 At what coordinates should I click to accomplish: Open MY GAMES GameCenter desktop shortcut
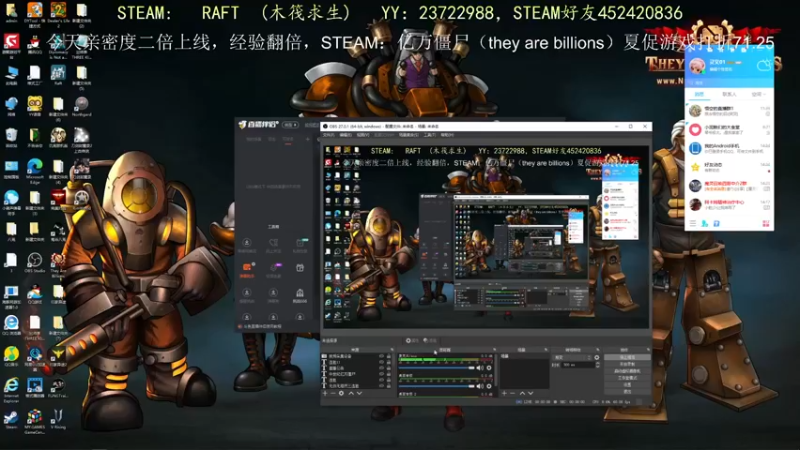[35, 421]
